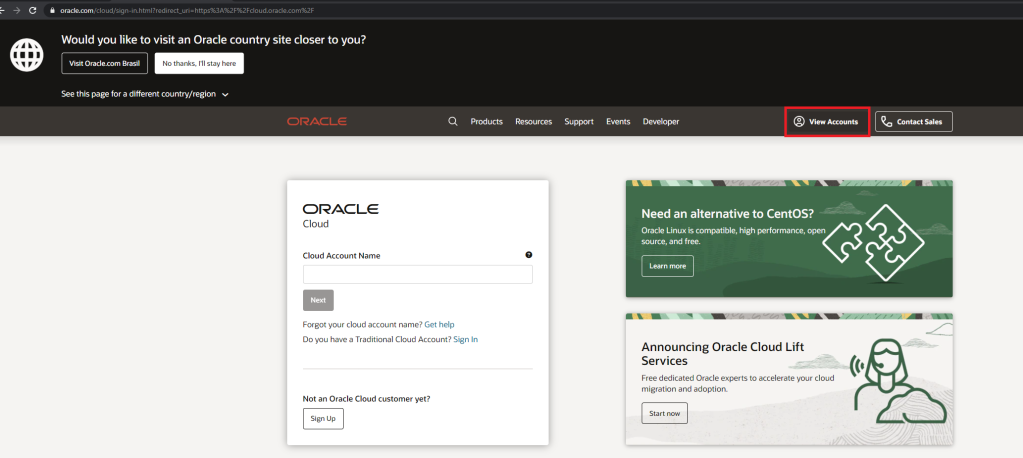The height and width of the screenshot is (458, 1023).
Task: Open search with the magnifier icon
Action: pyautogui.click(x=453, y=121)
